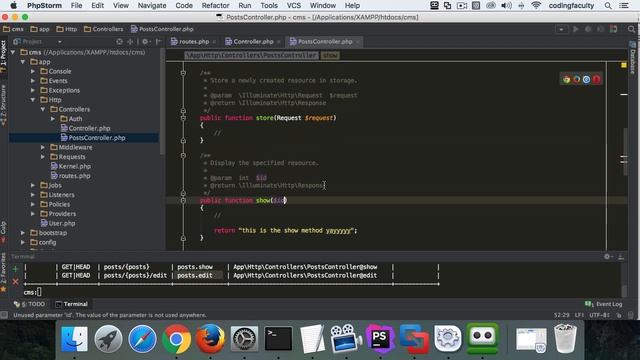Image resolution: width=640 pixels, height=360 pixels.
Task: Open the TODO tool window
Action: pyautogui.click(x=29, y=304)
